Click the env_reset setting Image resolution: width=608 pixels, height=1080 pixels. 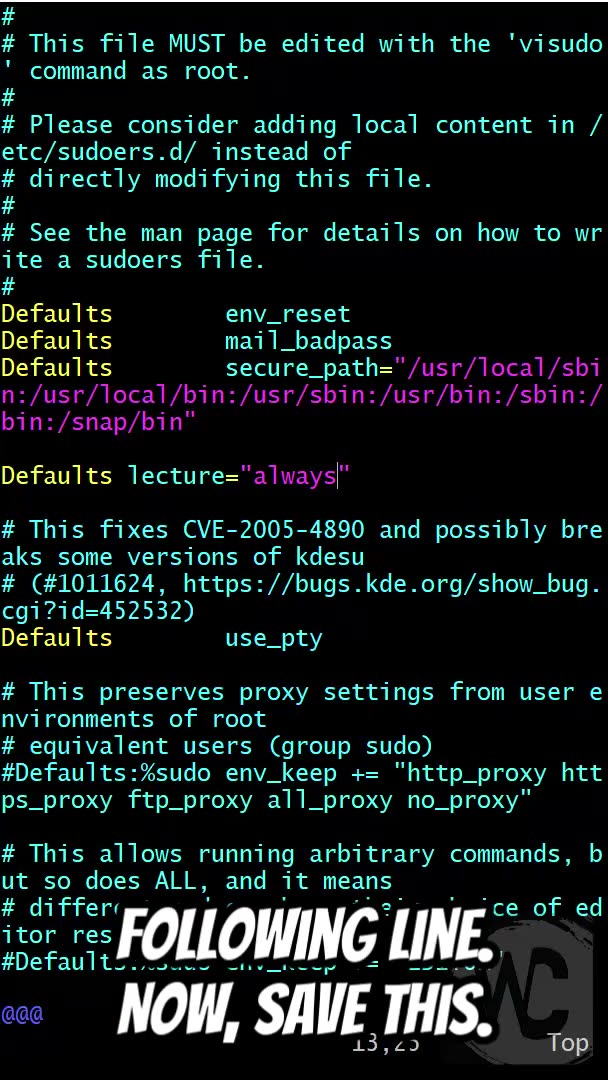click(x=287, y=314)
